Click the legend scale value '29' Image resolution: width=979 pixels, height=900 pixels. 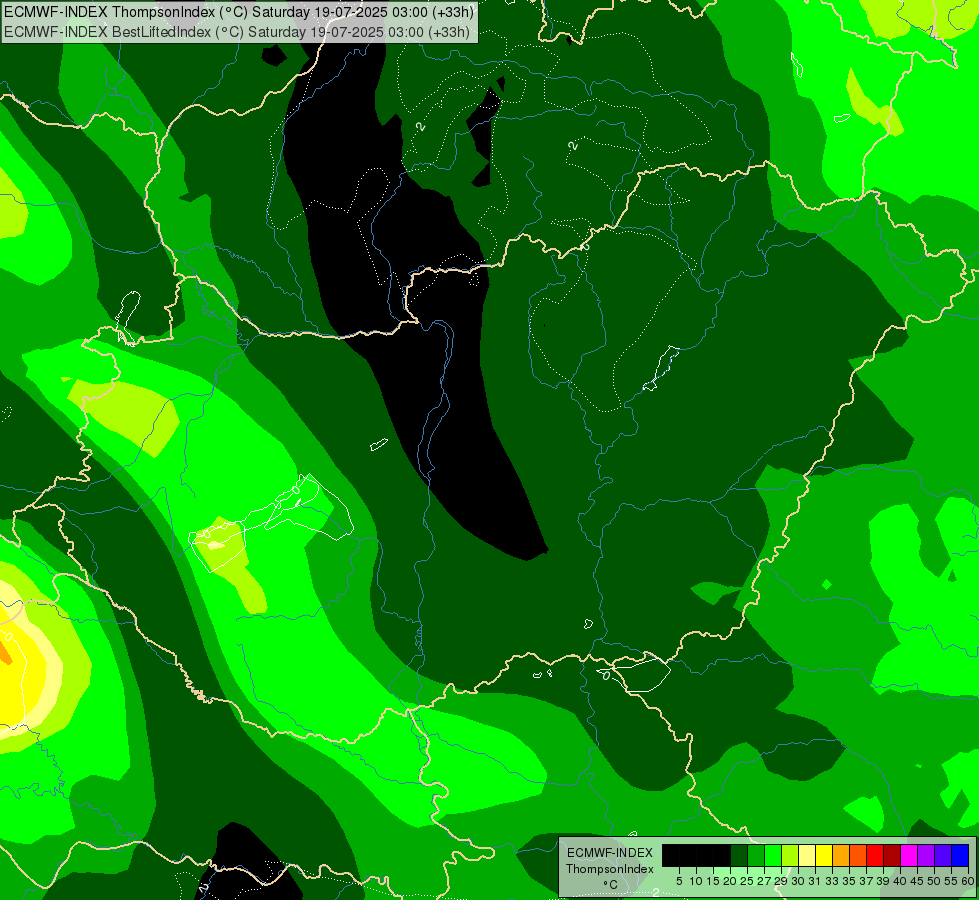tap(781, 881)
